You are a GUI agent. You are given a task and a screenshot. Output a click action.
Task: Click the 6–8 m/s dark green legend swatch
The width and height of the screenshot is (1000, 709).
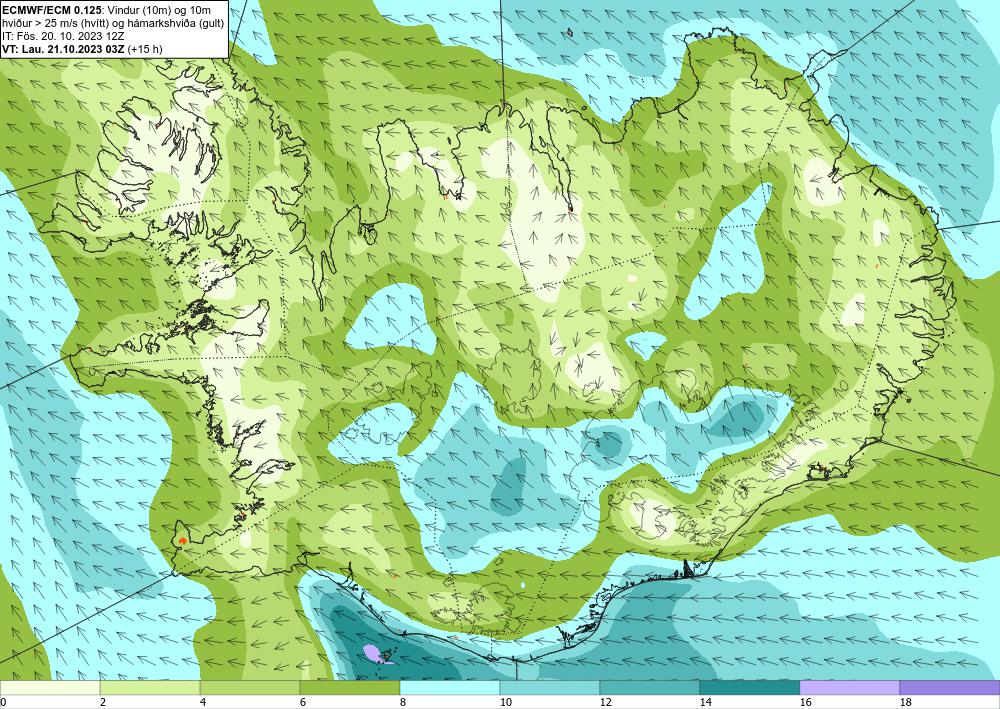[x=350, y=687]
